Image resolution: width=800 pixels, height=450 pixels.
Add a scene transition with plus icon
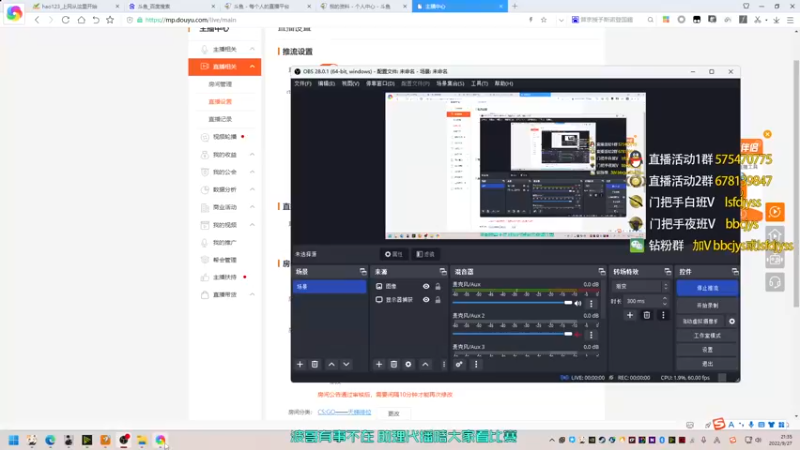630,315
